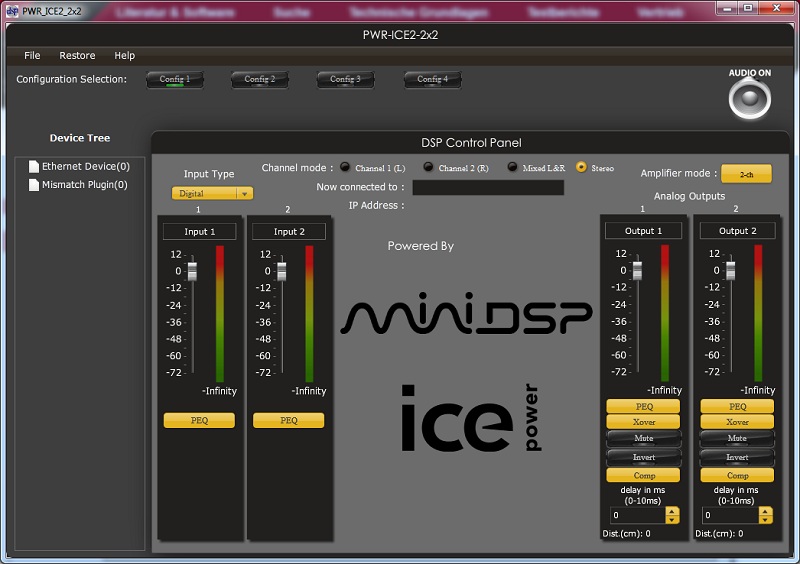
Task: Click the Now connected to field
Action: click(x=488, y=187)
